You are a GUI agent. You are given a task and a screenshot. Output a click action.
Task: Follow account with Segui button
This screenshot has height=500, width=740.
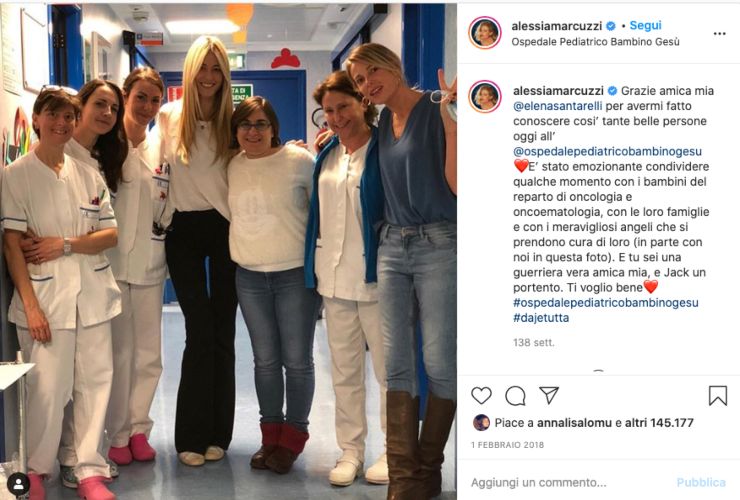645,25
